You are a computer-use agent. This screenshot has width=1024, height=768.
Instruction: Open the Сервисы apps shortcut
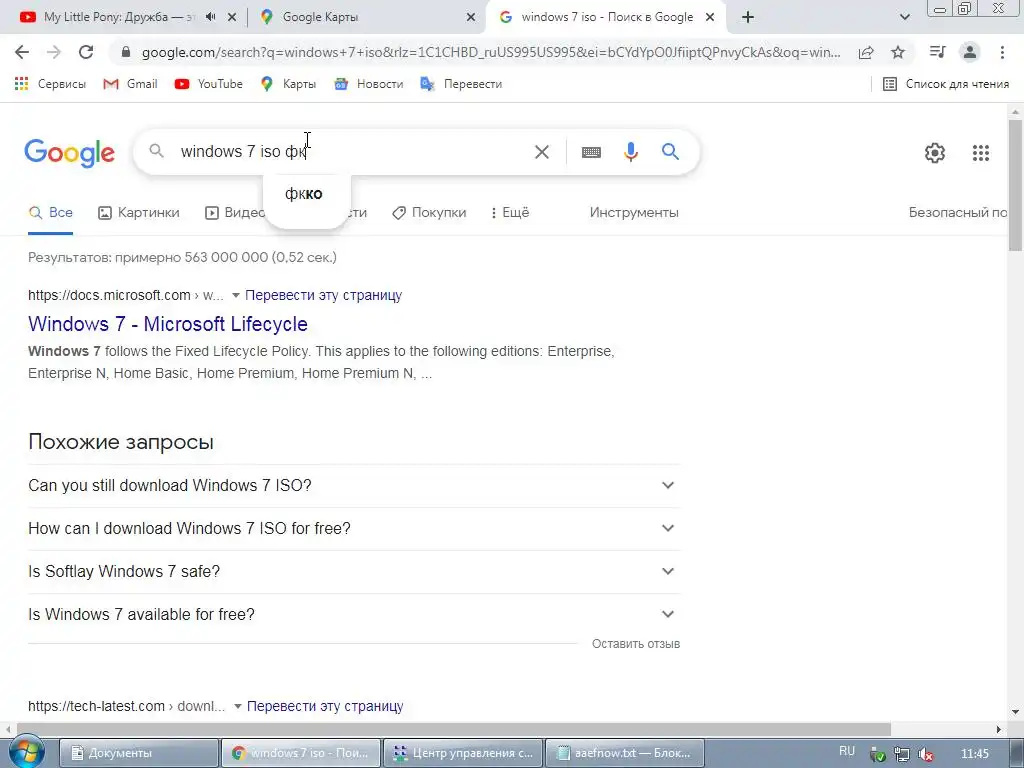point(50,84)
